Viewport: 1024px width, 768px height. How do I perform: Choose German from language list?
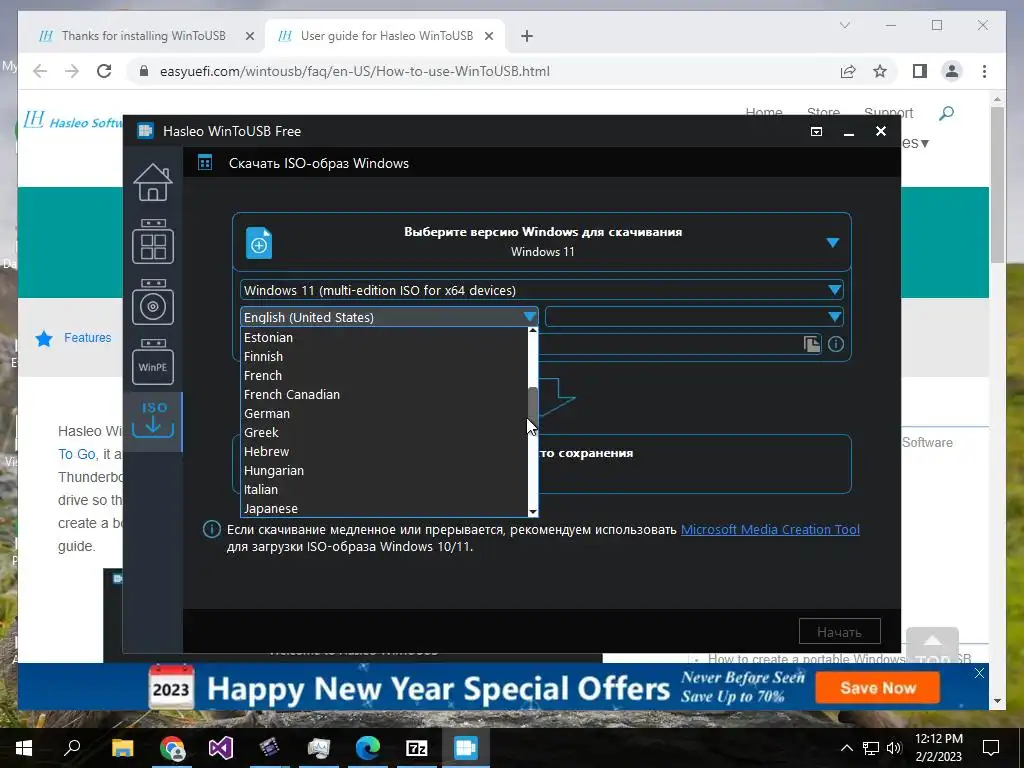pos(384,413)
